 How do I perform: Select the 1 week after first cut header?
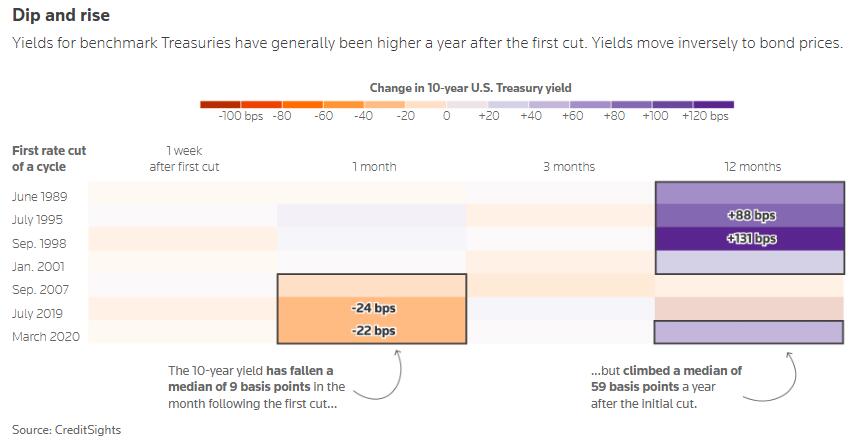coord(184,159)
